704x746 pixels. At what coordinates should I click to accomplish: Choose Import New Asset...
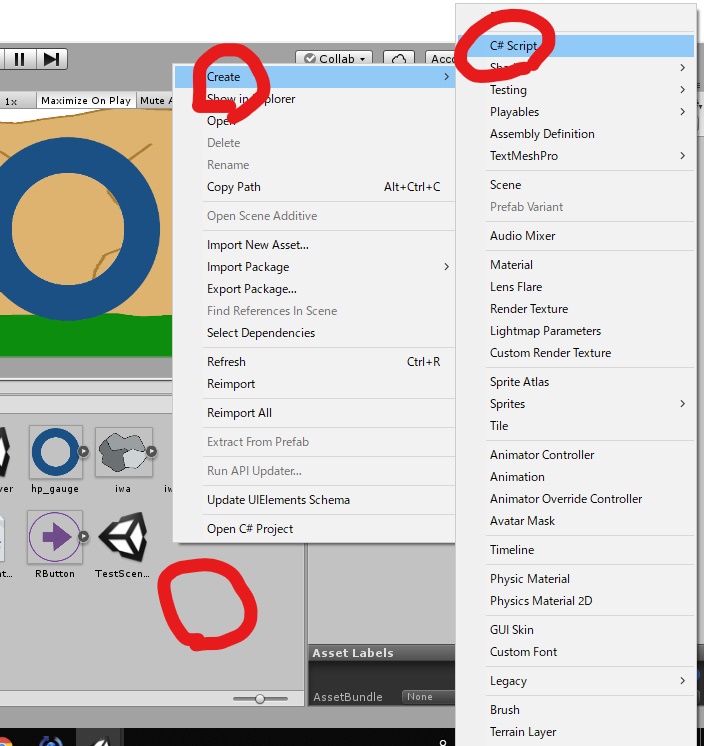click(x=315, y=245)
